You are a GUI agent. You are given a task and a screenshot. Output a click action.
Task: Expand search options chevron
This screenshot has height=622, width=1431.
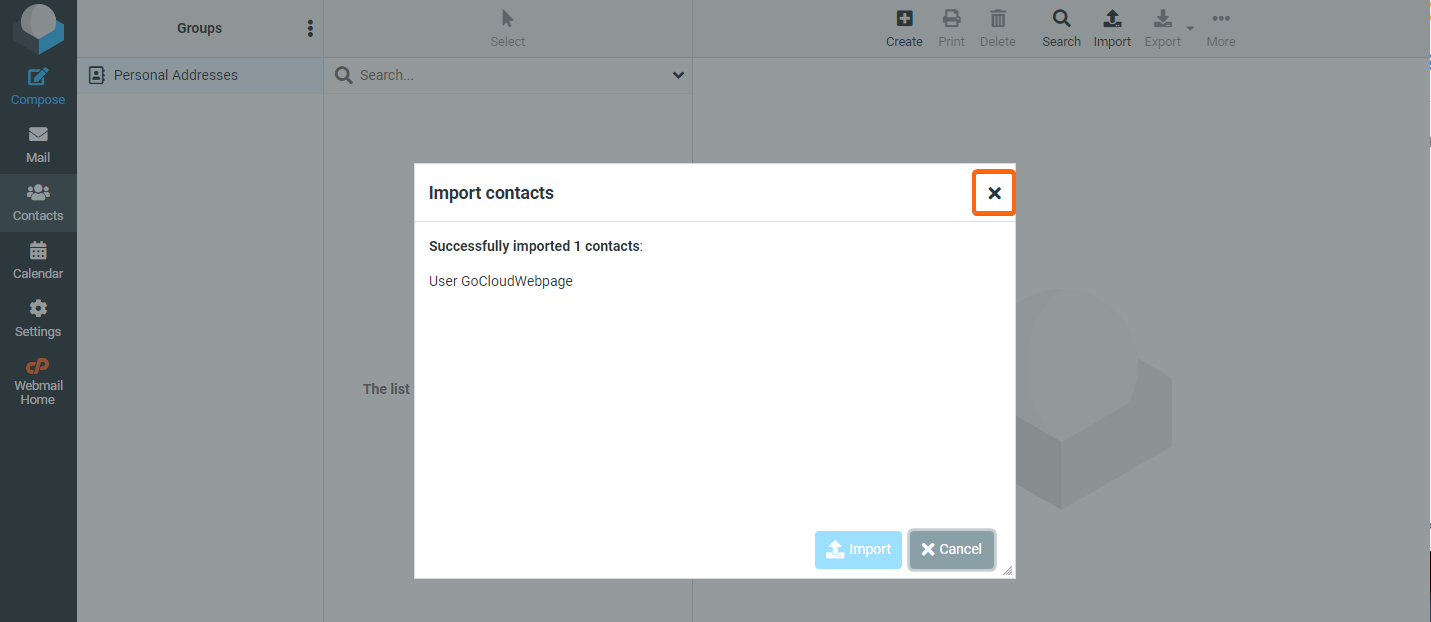679,75
